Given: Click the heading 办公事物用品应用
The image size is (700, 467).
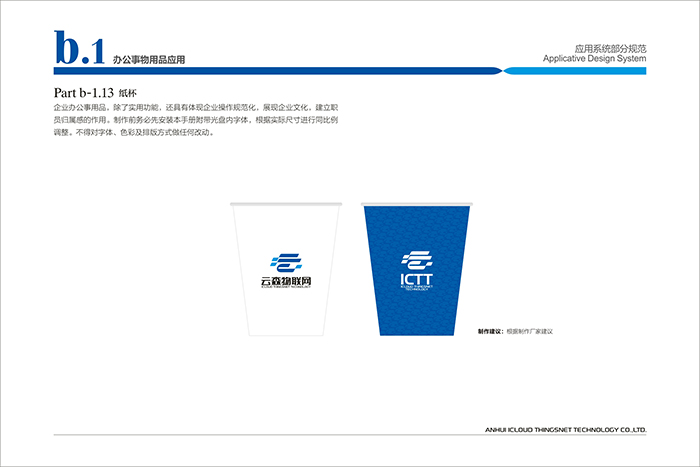Looking at the screenshot, I should pos(149,59).
